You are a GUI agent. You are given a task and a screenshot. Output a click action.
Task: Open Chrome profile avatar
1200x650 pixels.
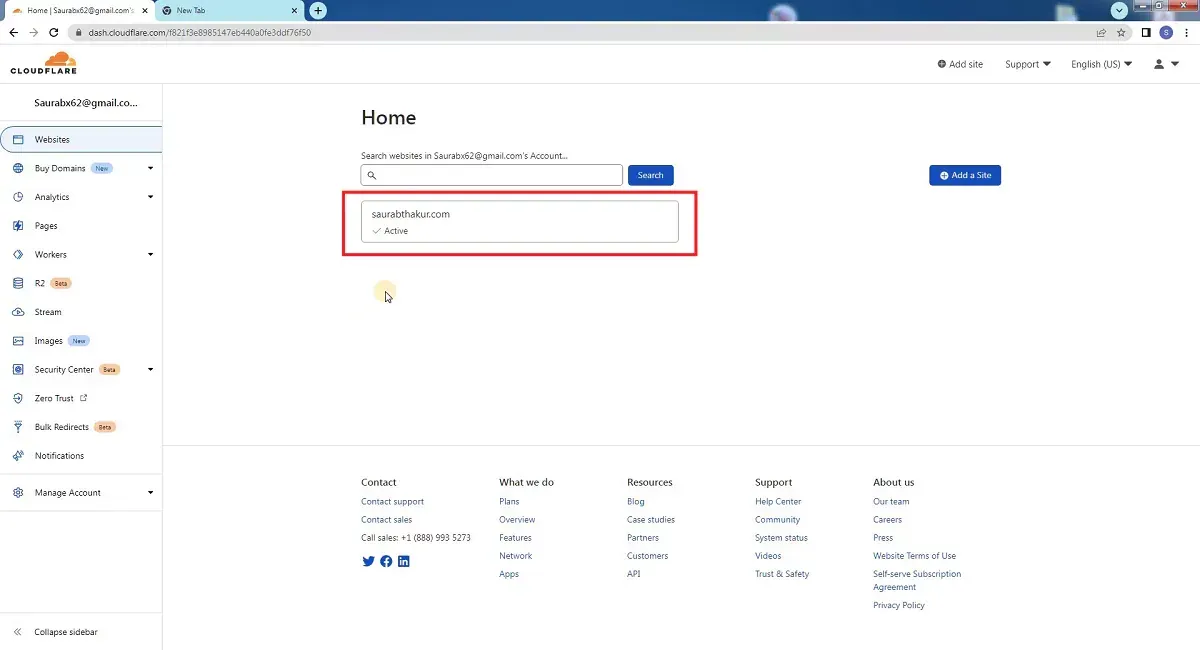pos(1166,32)
